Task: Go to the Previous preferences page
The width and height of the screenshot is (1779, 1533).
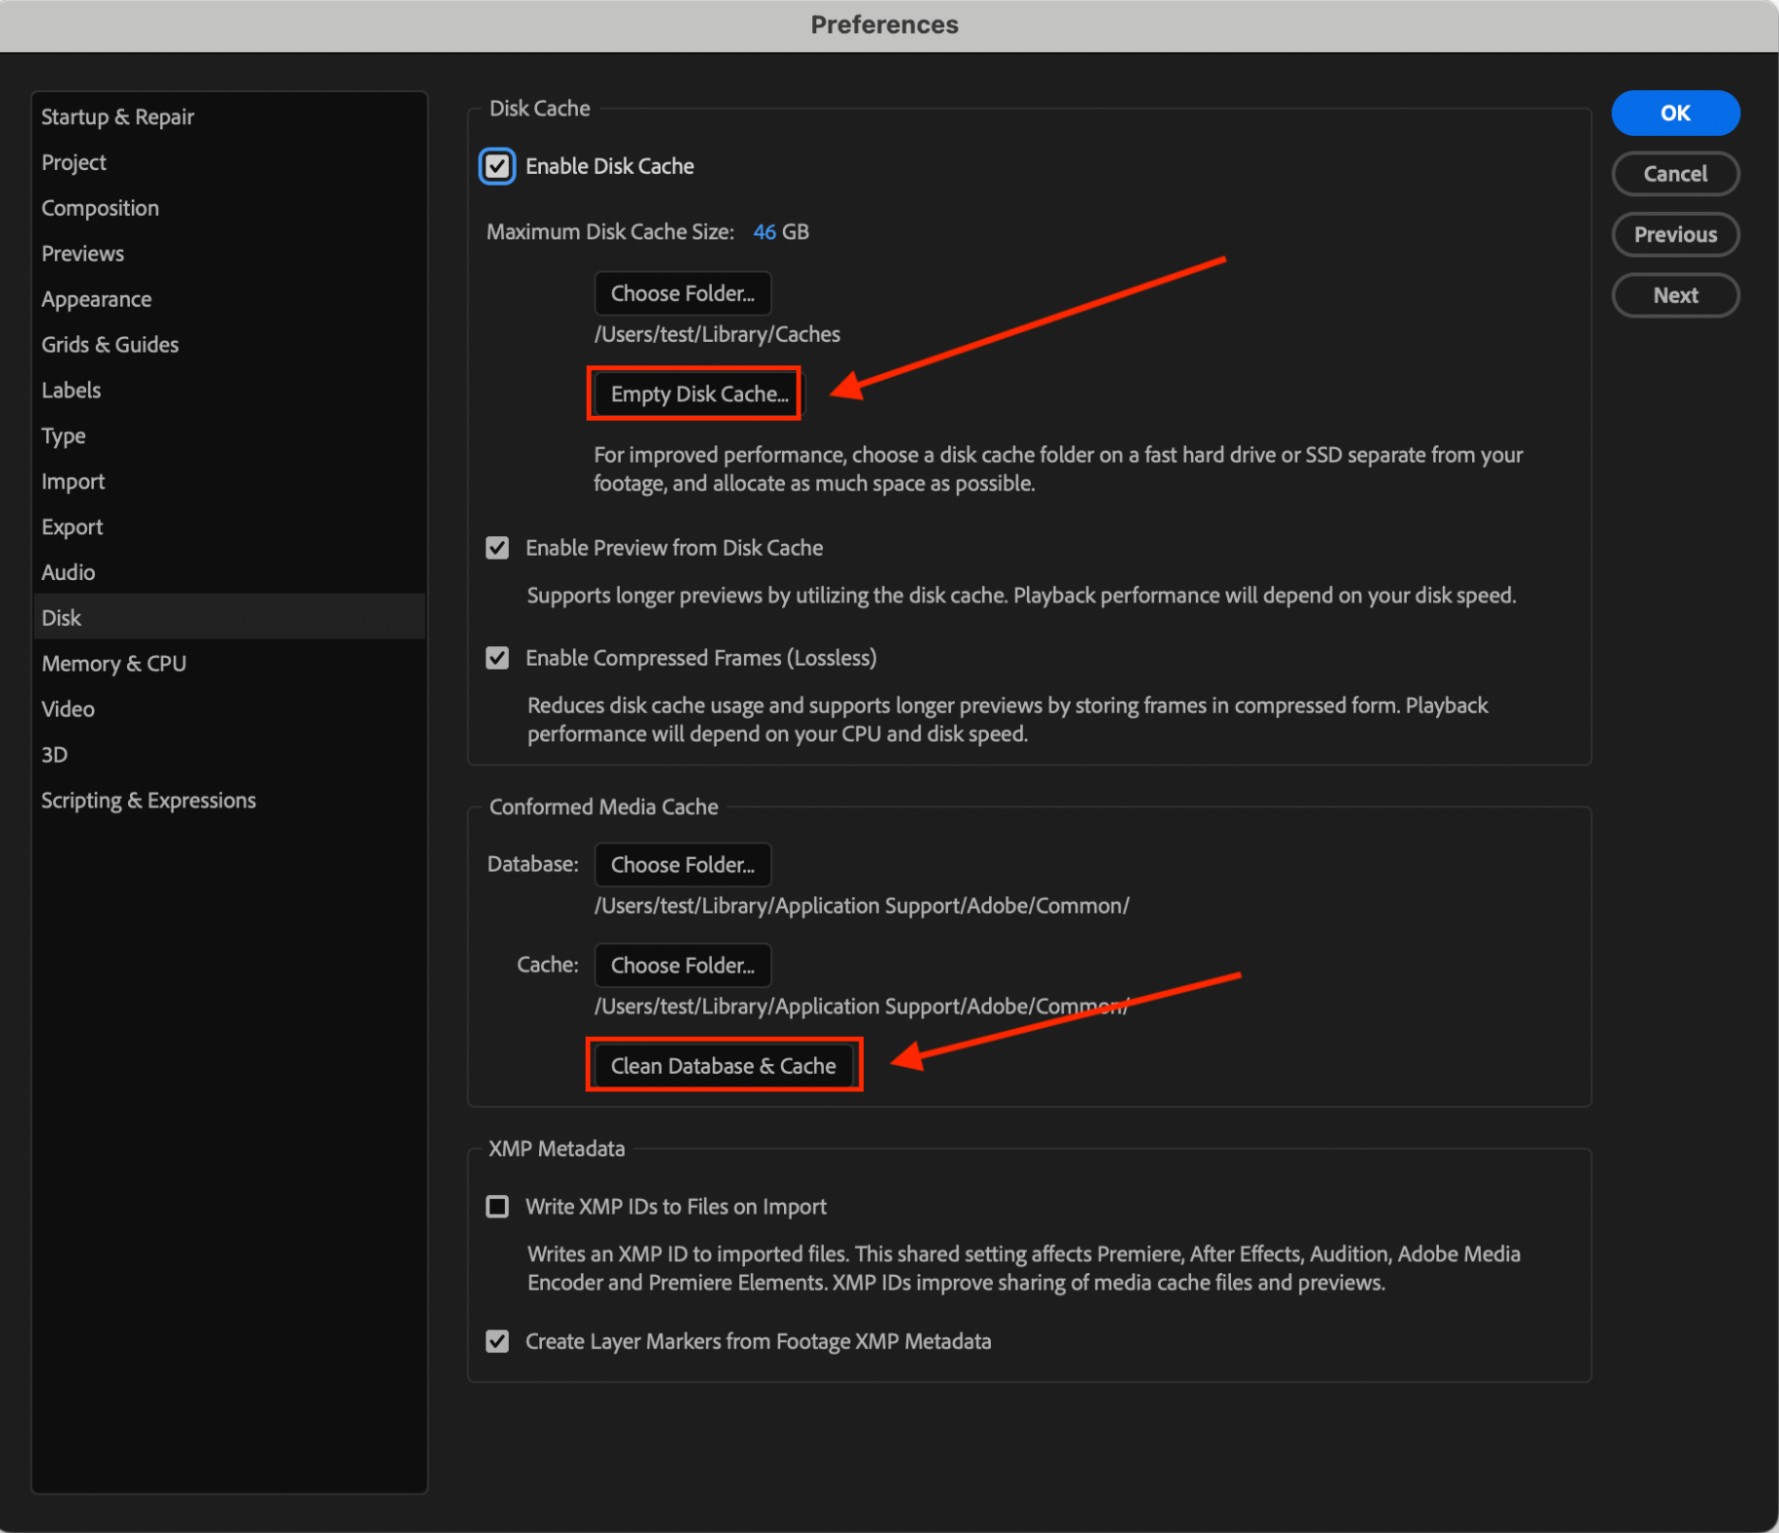Action: [1675, 234]
